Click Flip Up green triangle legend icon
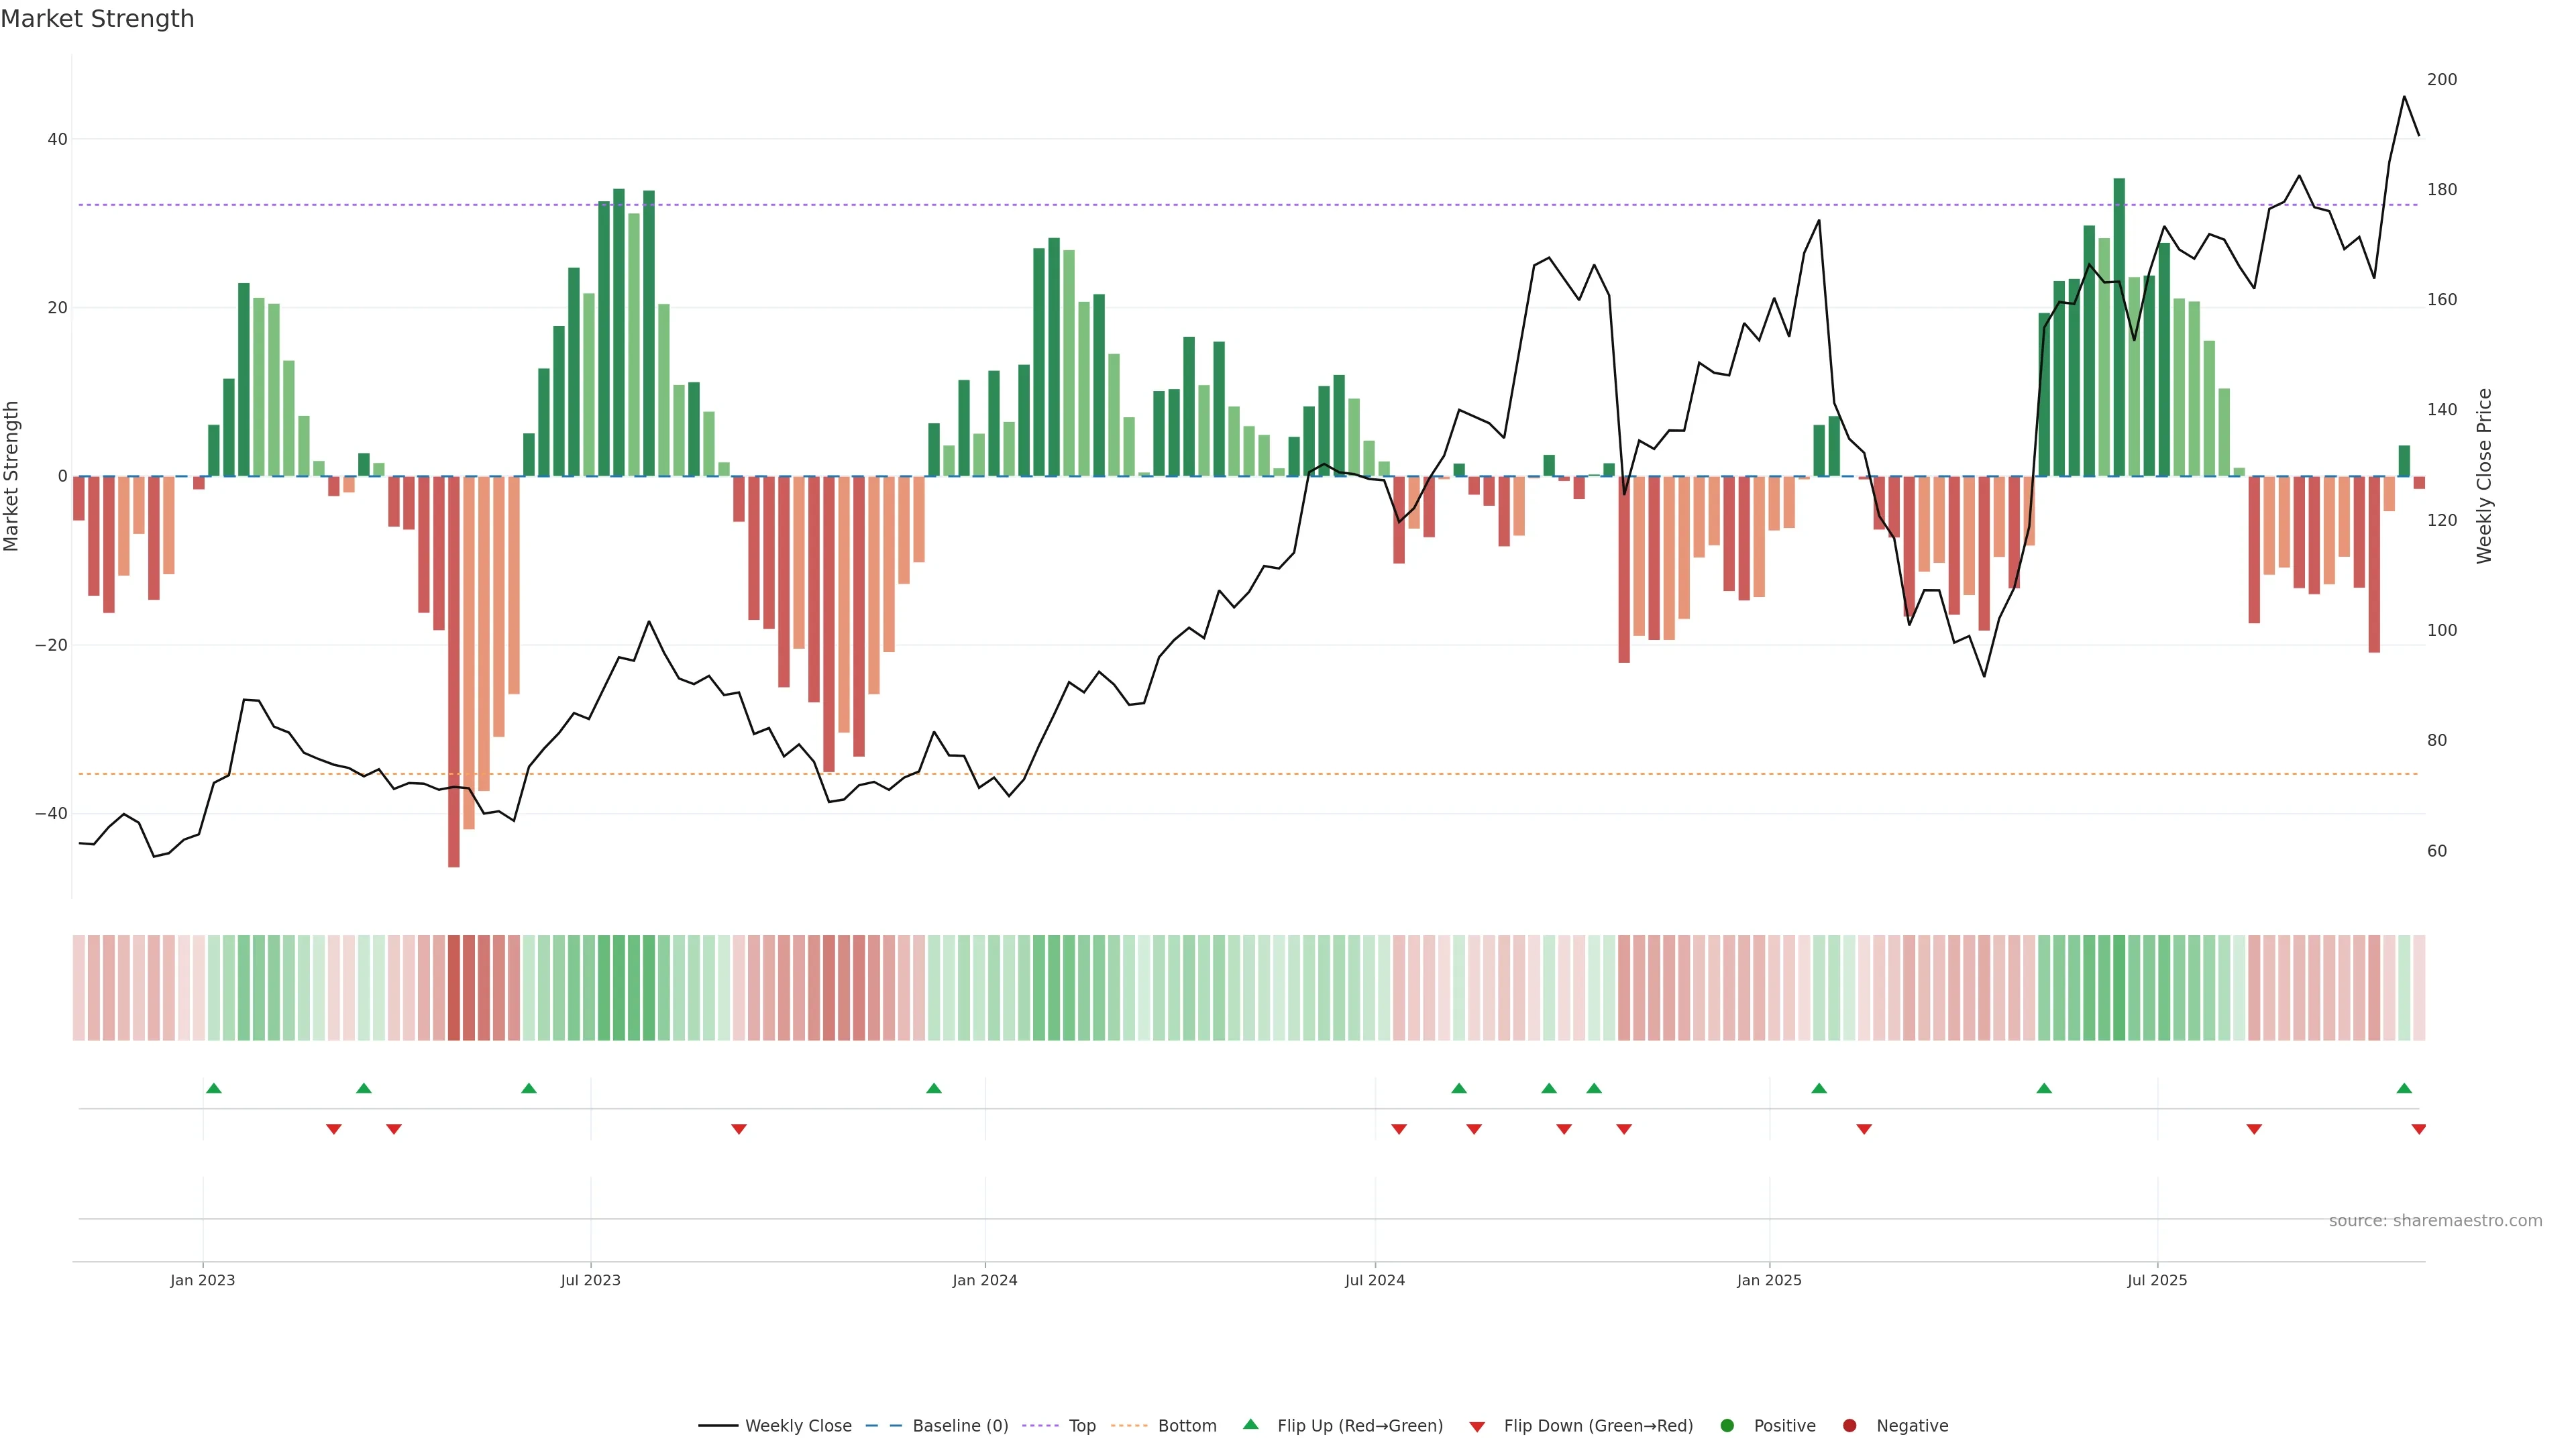The width and height of the screenshot is (2576, 1449). coord(1250,1425)
